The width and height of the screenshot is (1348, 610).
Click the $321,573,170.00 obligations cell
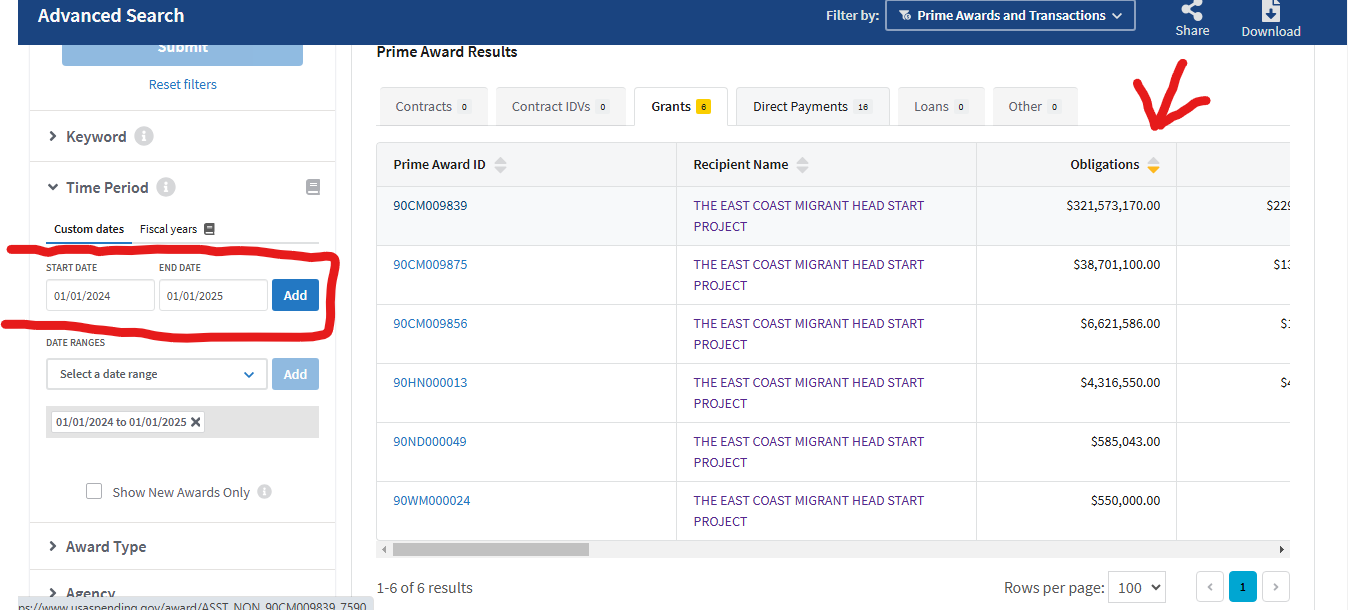coord(1076,216)
